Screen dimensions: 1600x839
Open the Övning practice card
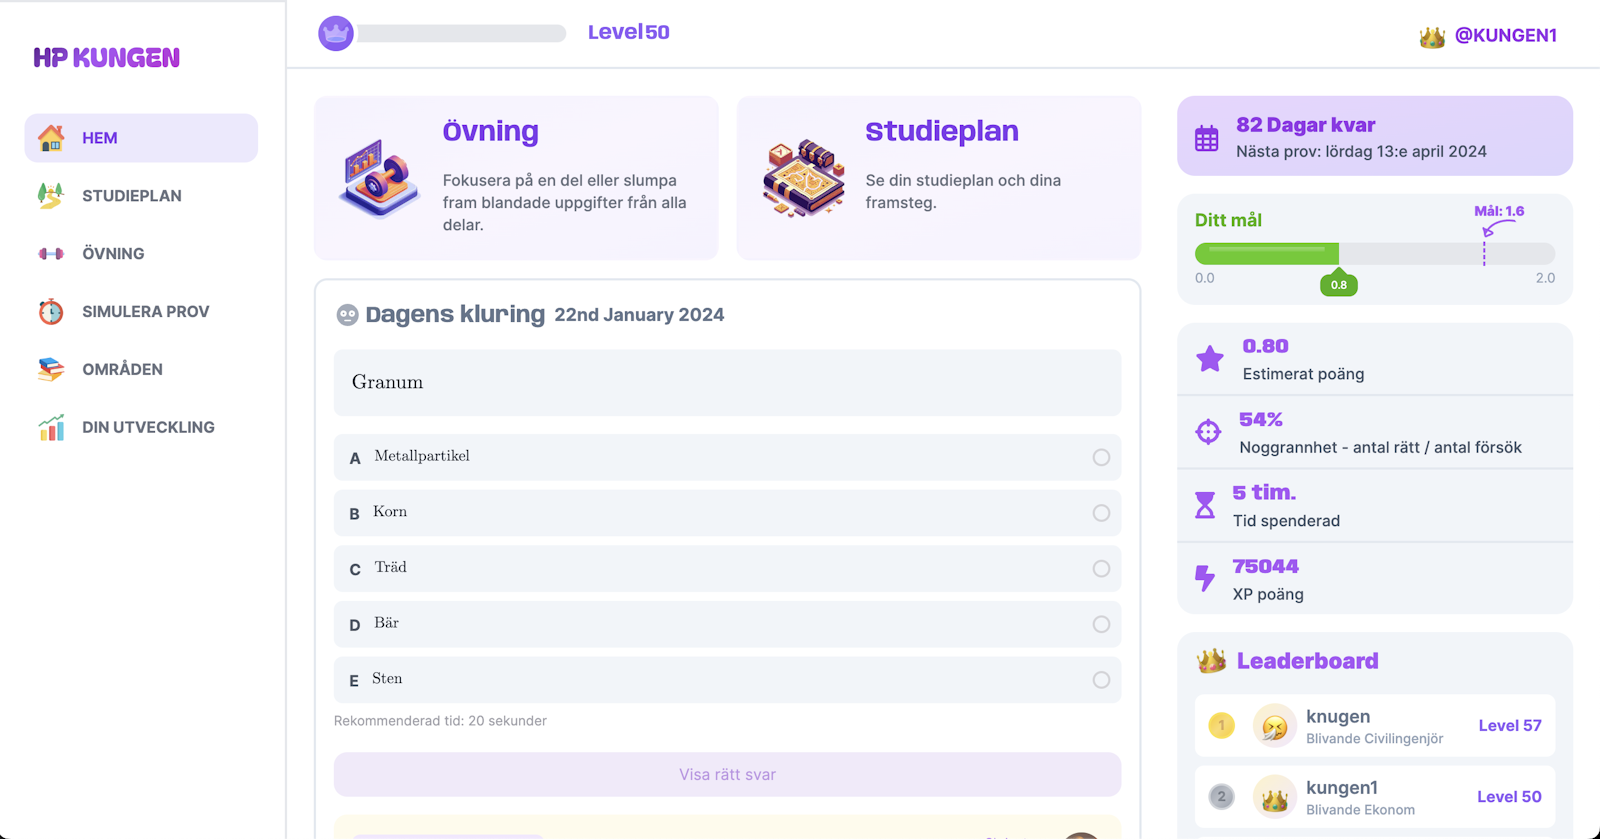pos(516,178)
